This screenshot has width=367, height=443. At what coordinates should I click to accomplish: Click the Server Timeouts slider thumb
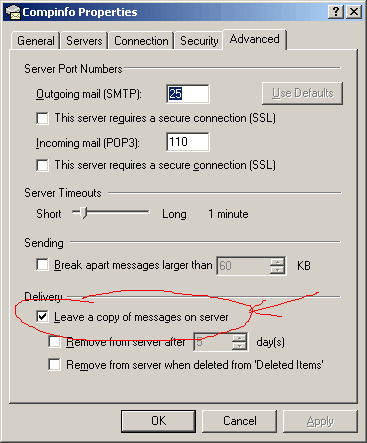[83, 212]
